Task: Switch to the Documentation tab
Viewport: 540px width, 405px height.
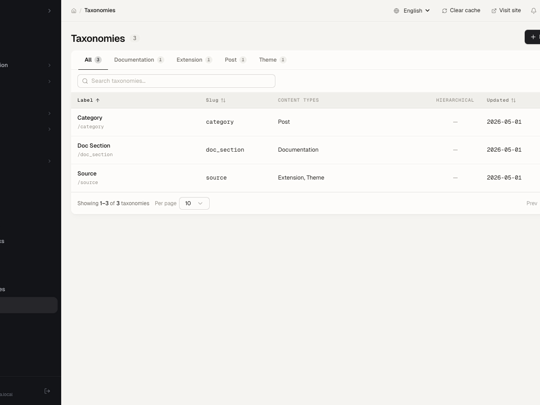Action: point(139,60)
